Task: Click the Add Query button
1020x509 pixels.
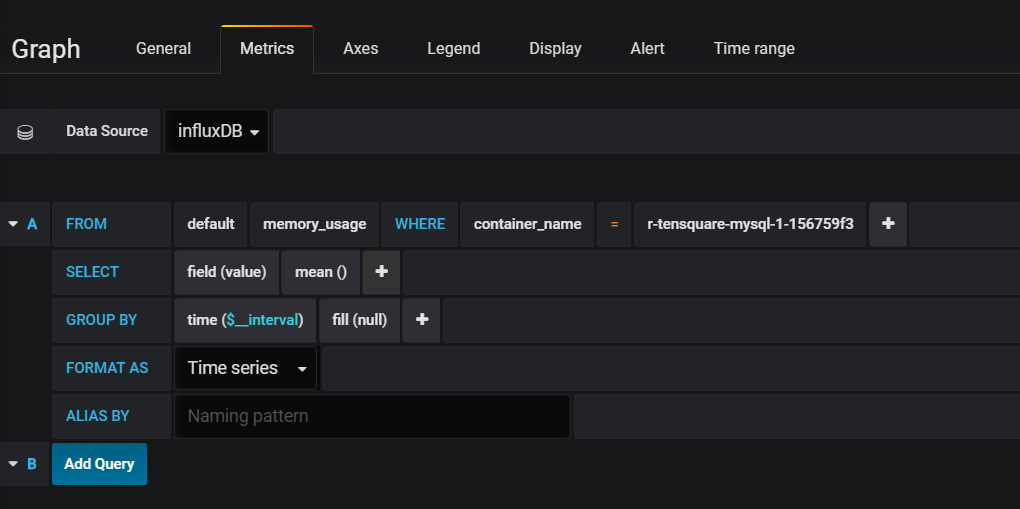Action: click(99, 464)
